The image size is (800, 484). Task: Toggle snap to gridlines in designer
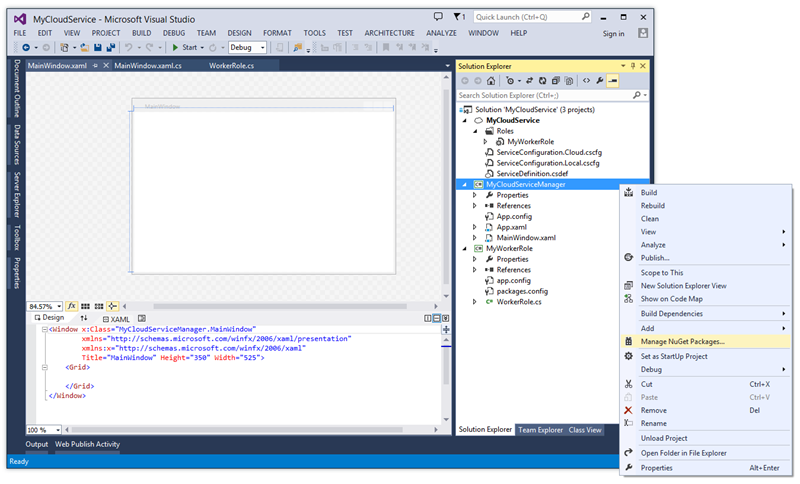(x=99, y=307)
